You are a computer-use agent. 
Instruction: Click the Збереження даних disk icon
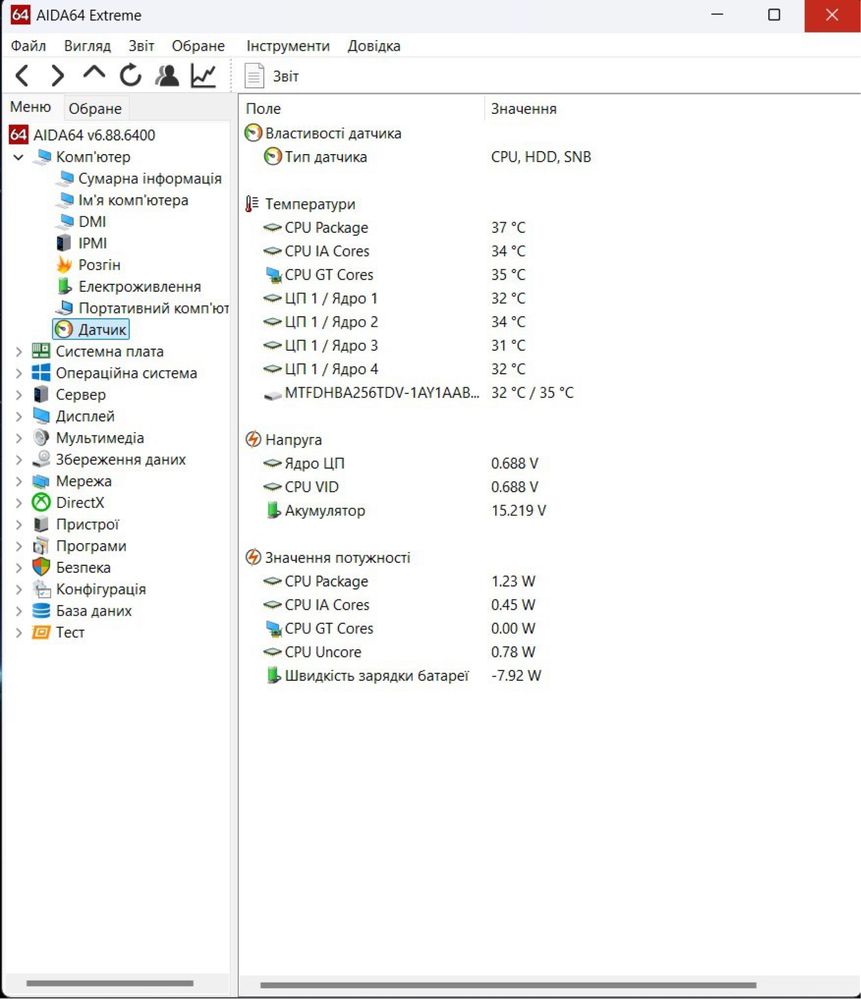(41, 459)
